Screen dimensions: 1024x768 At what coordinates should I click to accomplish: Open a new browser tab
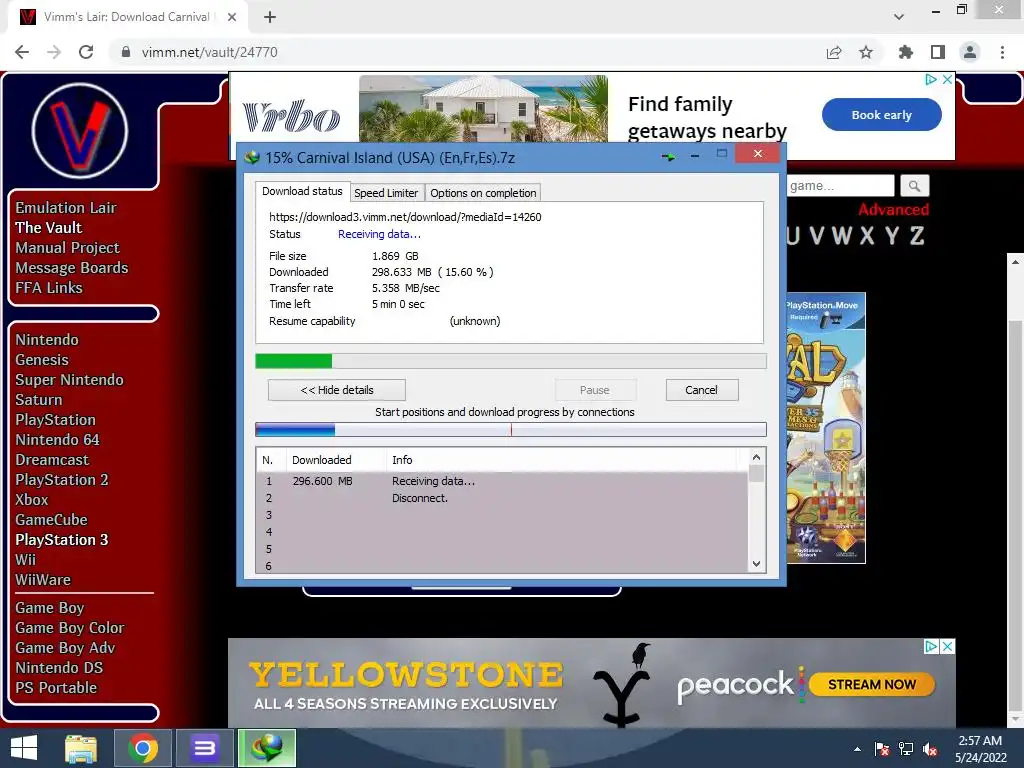pyautogui.click(x=270, y=17)
